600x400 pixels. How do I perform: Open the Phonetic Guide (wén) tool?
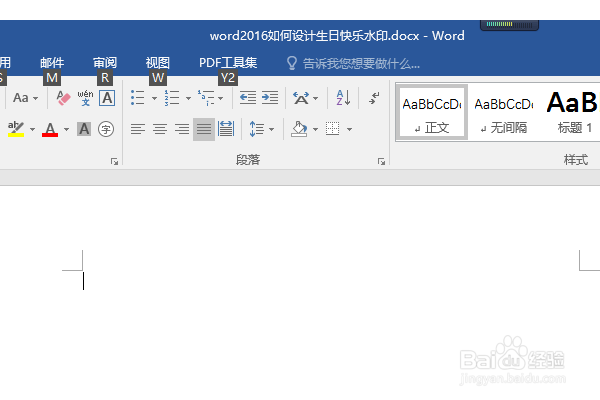pyautogui.click(x=85, y=98)
